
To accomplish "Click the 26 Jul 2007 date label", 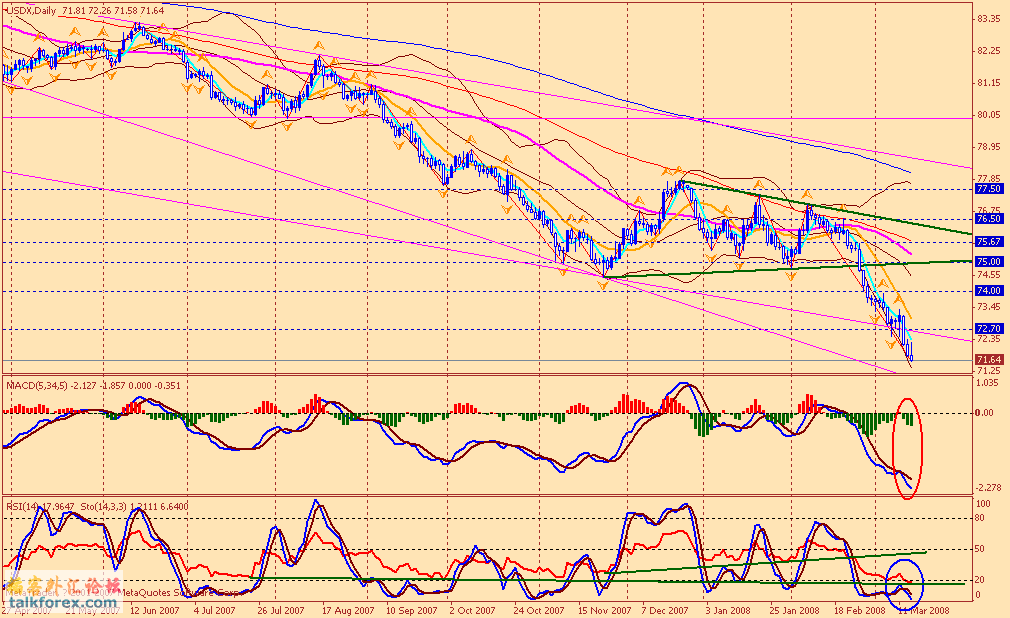I will [x=281, y=610].
